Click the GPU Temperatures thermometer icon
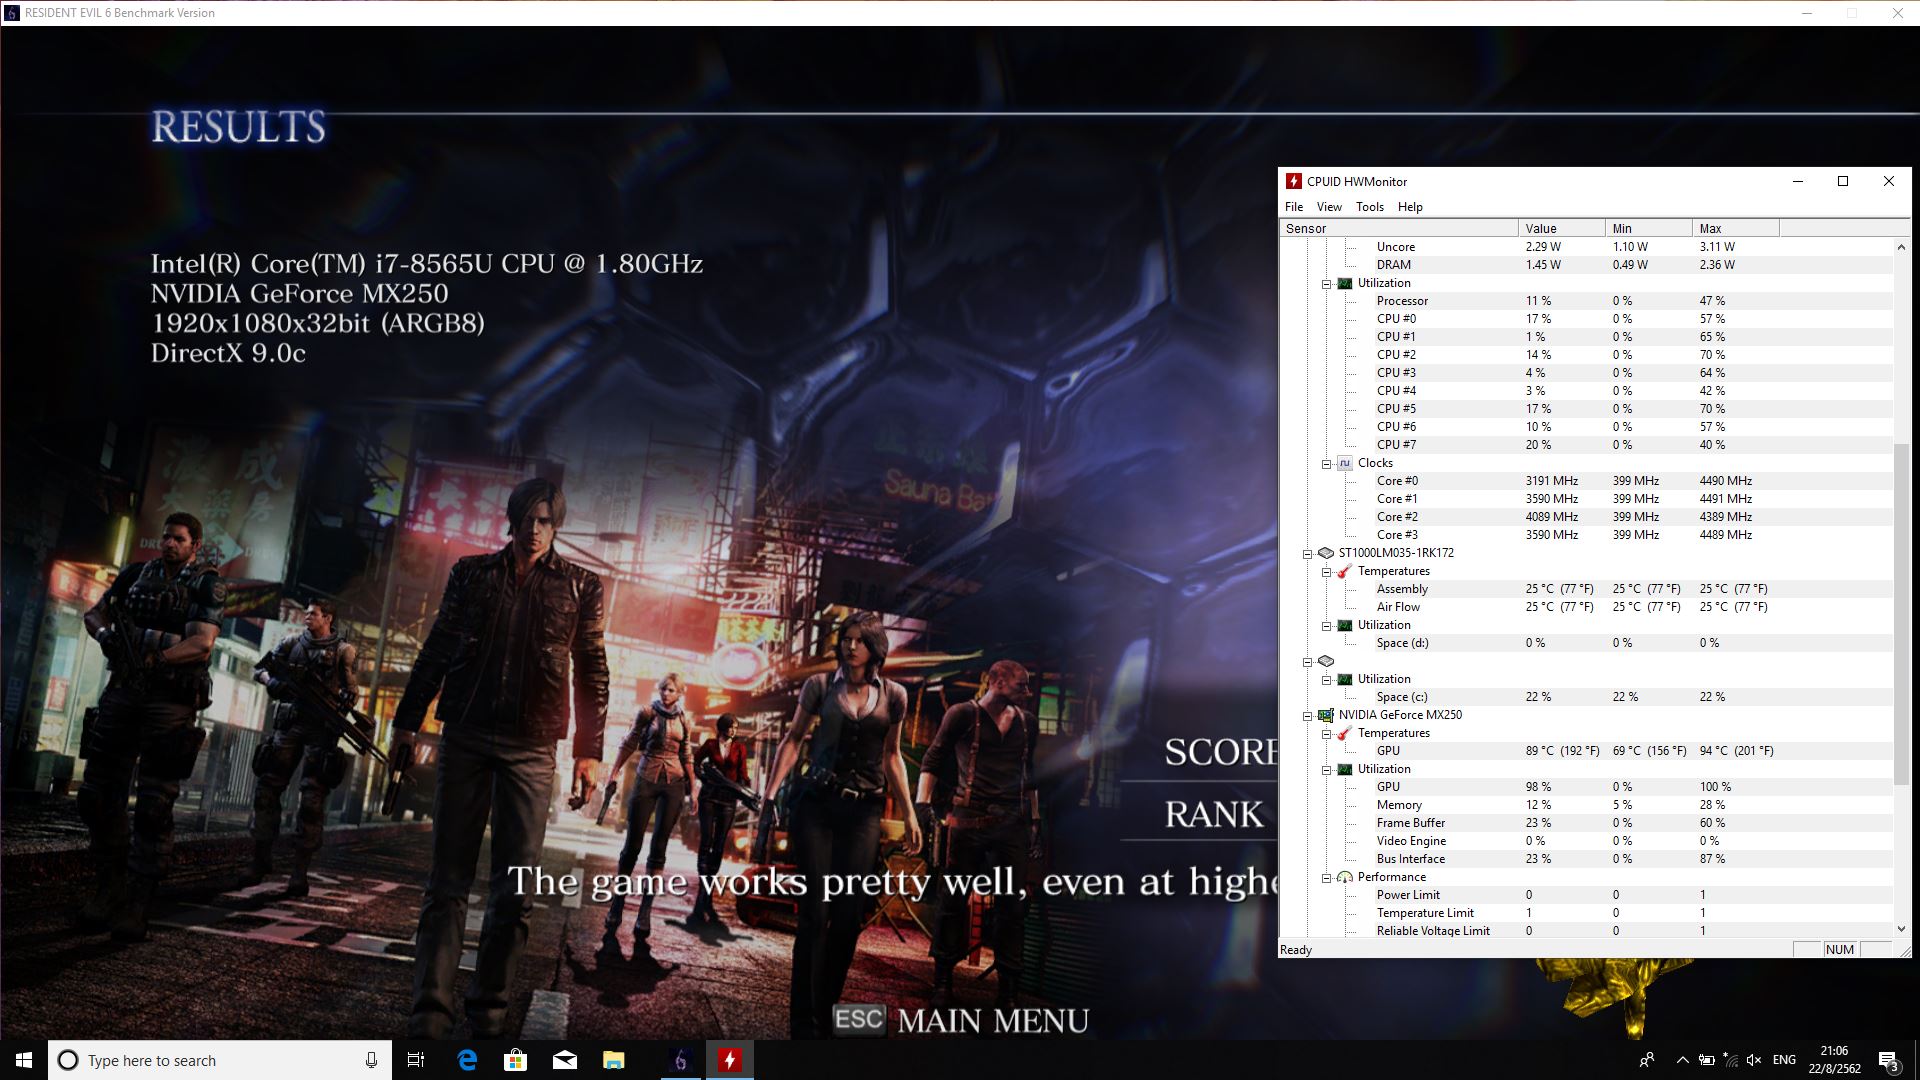 point(1344,733)
